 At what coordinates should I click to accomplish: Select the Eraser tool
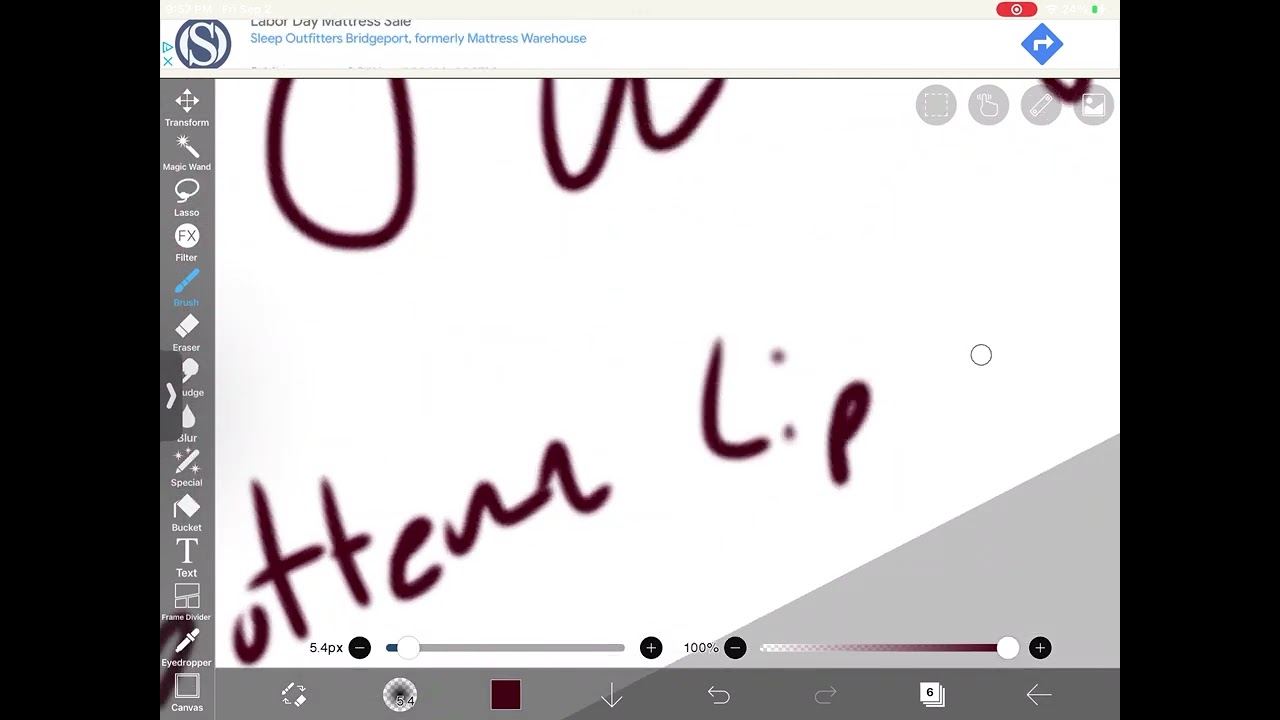[x=187, y=333]
